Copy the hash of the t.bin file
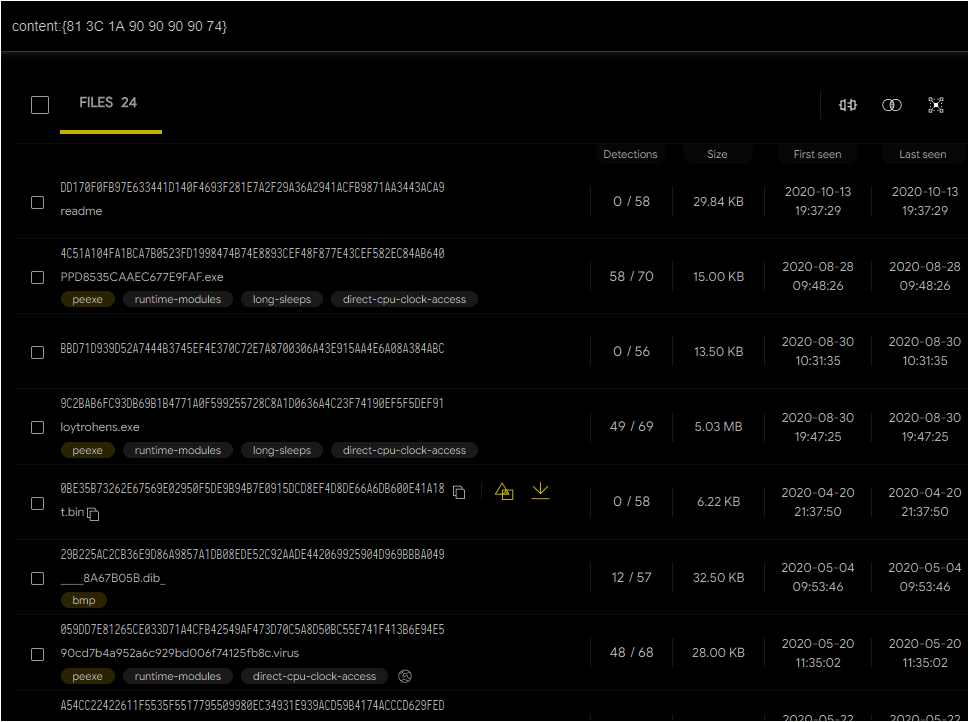The width and height of the screenshot is (969, 722). [x=459, y=492]
